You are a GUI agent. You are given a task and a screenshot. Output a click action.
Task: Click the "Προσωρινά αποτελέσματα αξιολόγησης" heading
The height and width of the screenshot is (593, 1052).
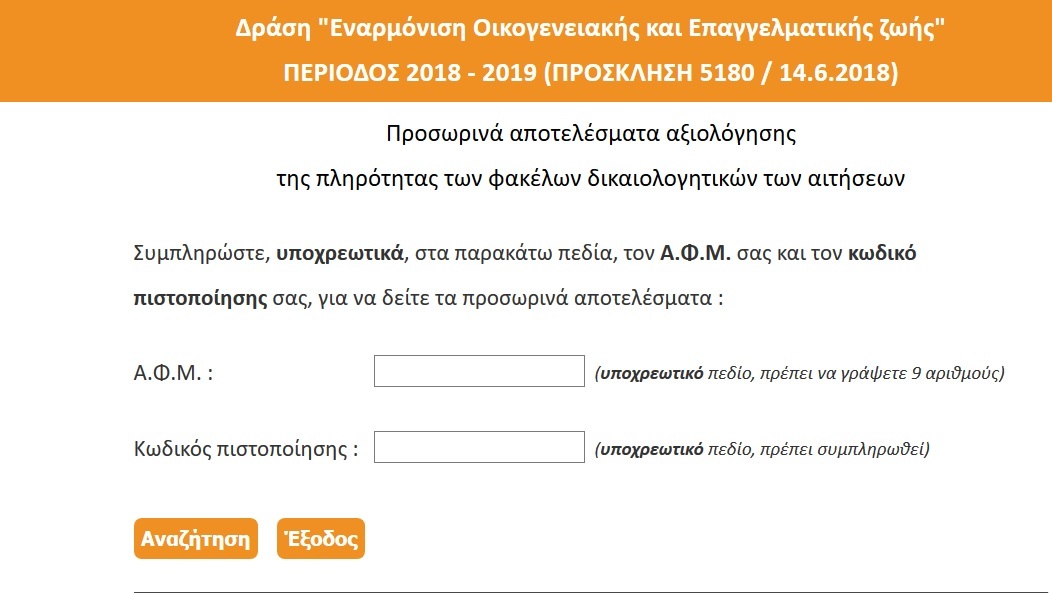pyautogui.click(x=590, y=133)
